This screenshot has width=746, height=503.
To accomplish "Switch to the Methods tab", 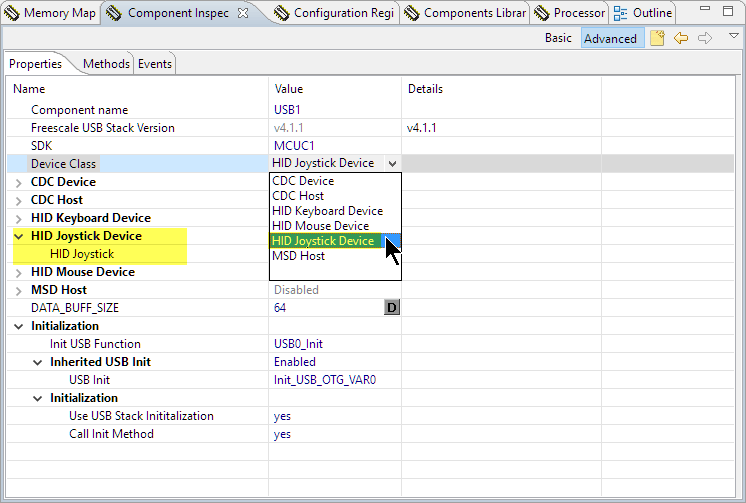I will (x=106, y=63).
